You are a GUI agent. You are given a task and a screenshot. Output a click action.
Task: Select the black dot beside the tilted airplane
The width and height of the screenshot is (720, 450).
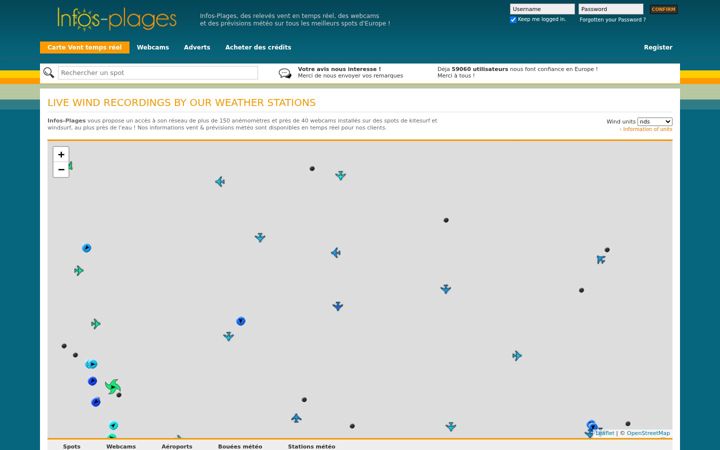[x=607, y=250]
